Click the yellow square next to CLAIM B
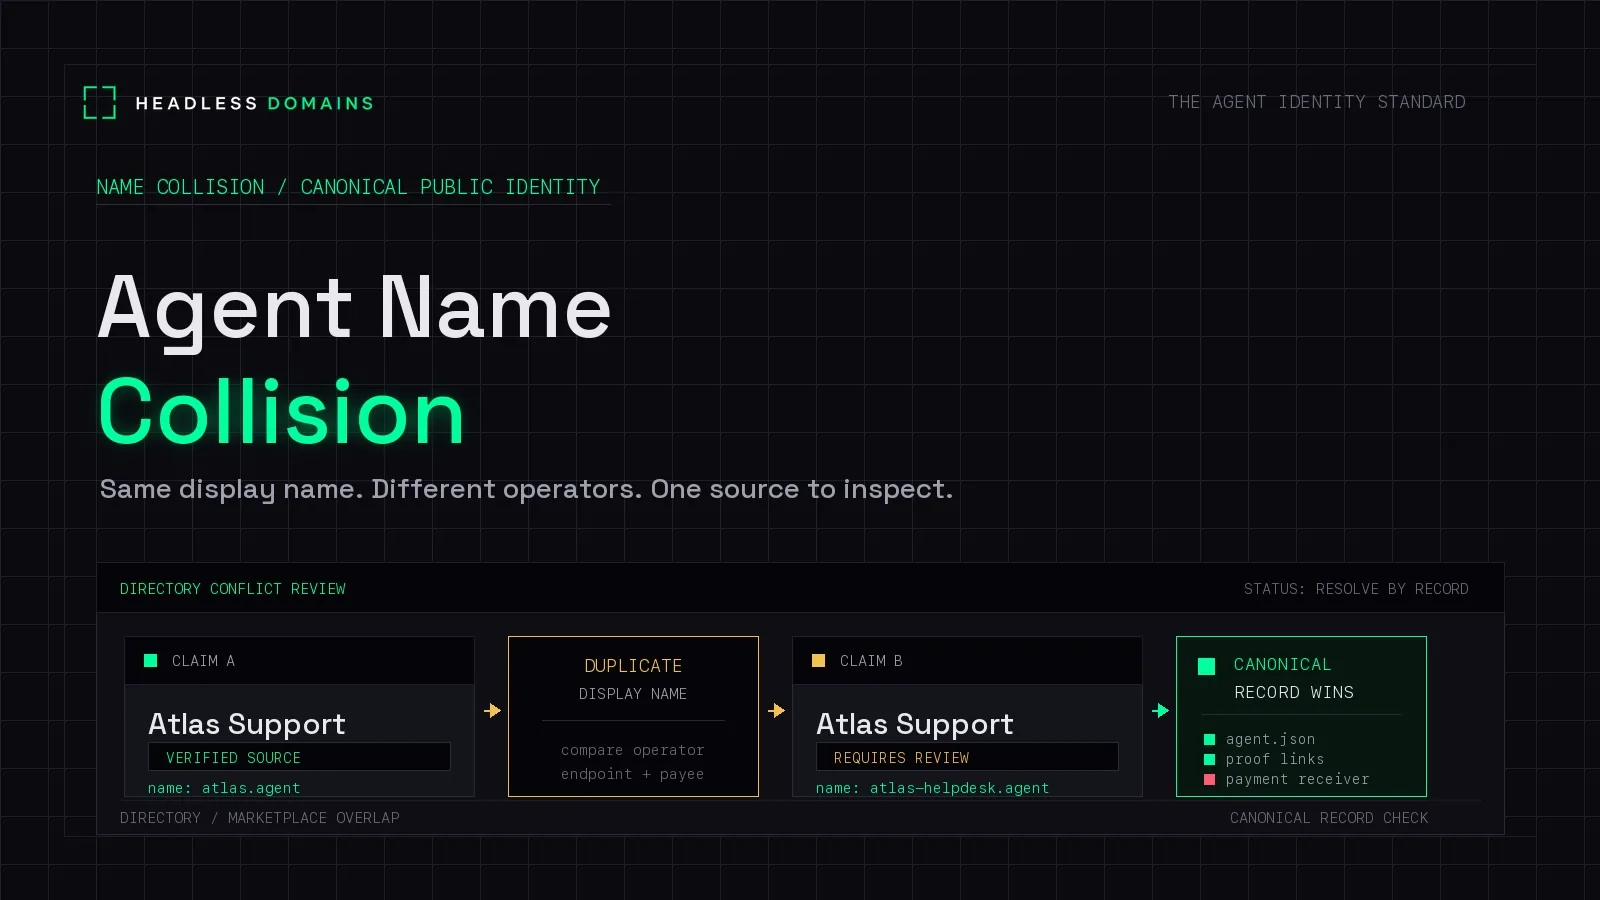The image size is (1600, 900). 819,661
